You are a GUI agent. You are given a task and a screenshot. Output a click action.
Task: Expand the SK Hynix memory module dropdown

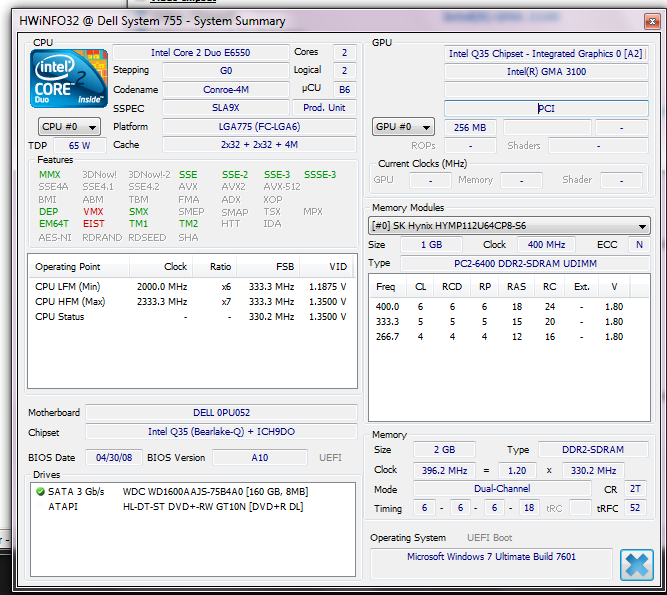509,226
